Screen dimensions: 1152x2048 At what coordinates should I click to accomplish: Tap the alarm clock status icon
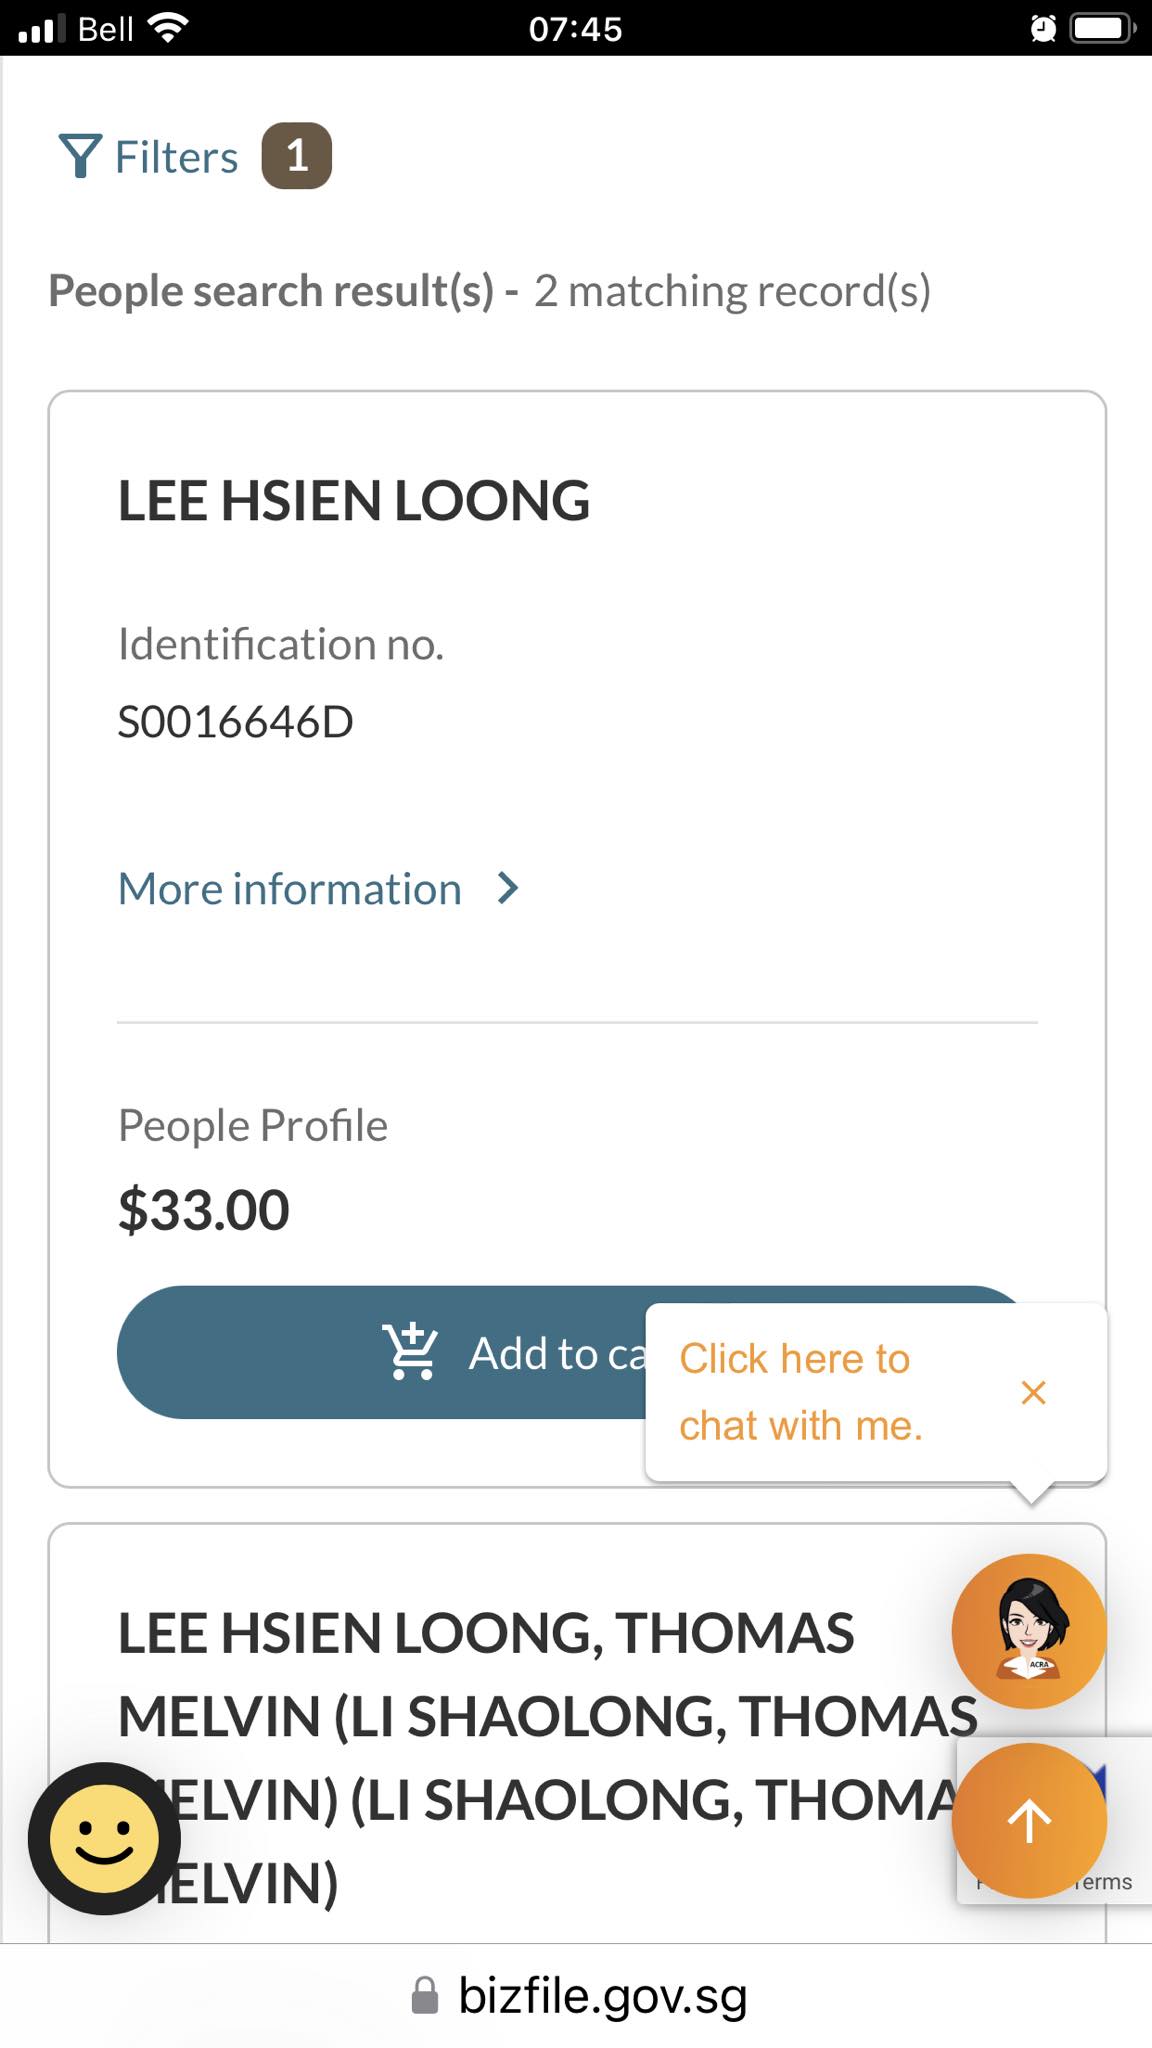point(1043,28)
